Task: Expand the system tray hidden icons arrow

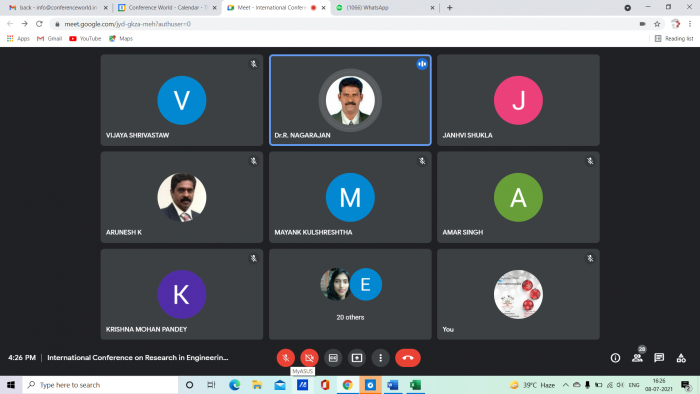Action: coord(565,385)
